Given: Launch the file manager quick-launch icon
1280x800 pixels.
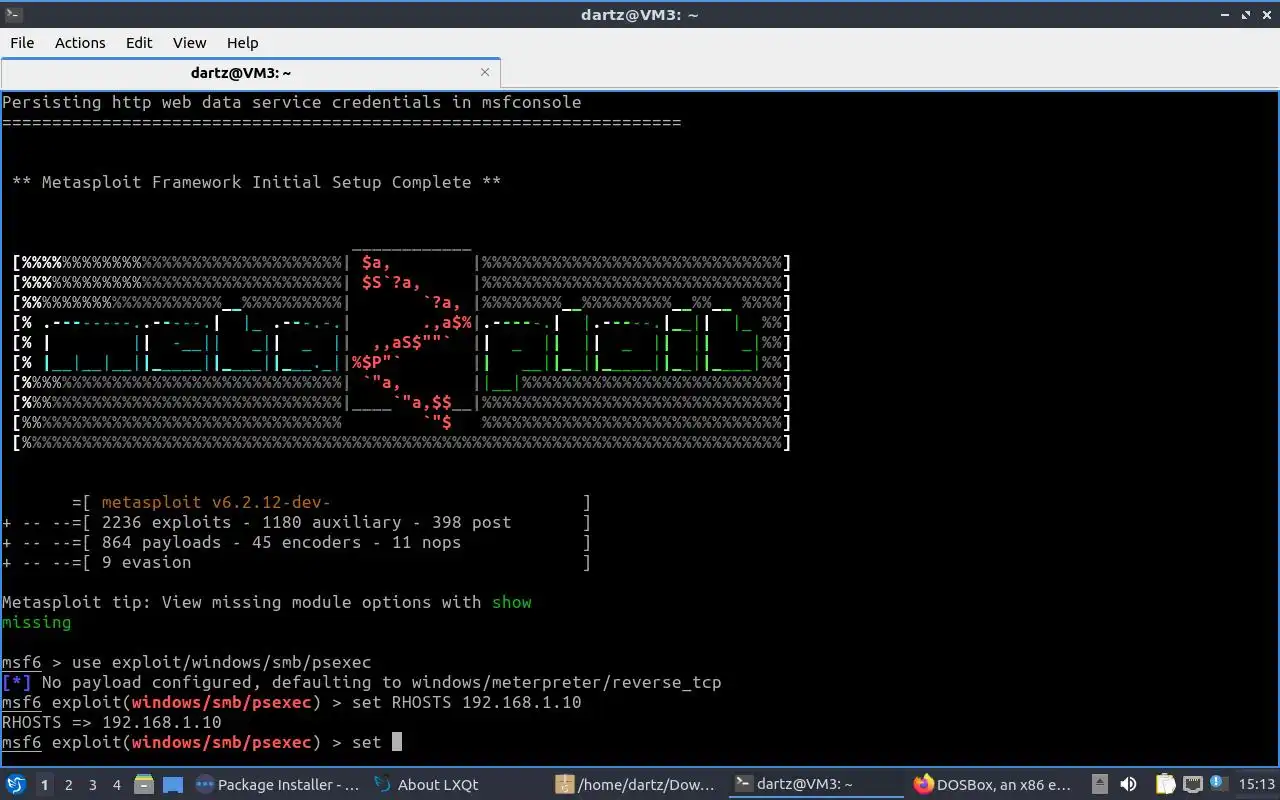Looking at the screenshot, I should coord(144,785).
